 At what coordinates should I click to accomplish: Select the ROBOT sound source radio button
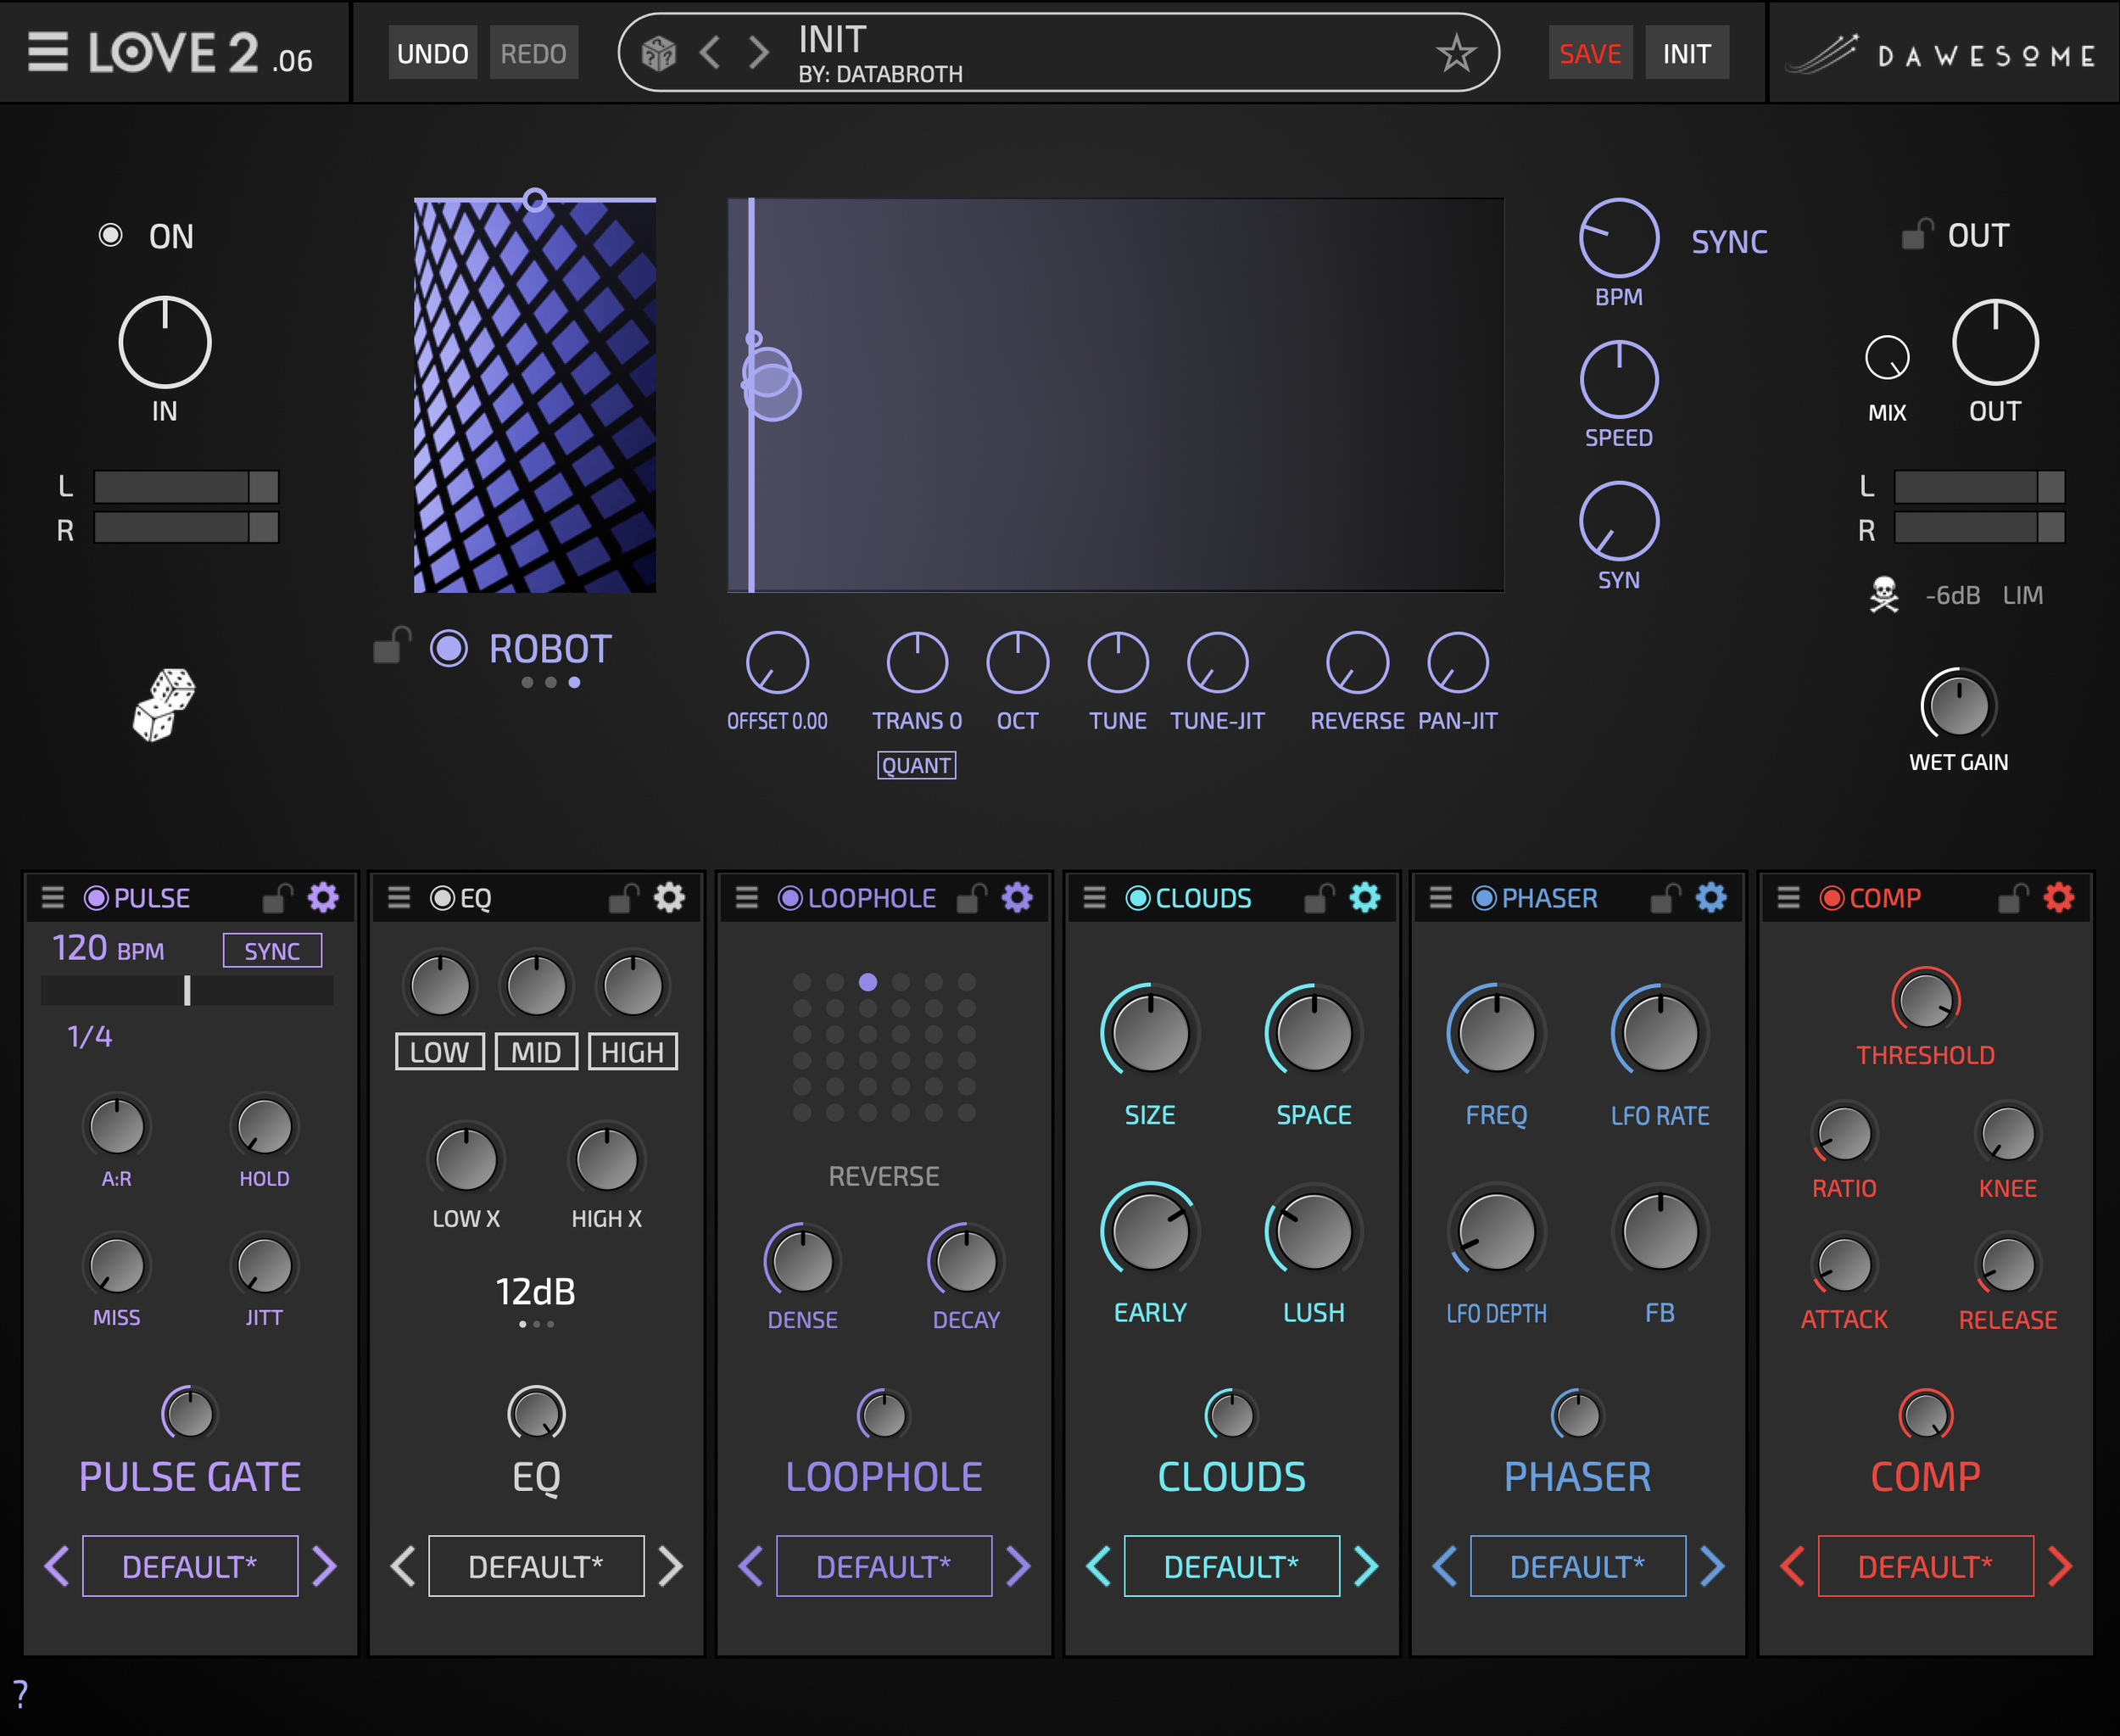(450, 648)
